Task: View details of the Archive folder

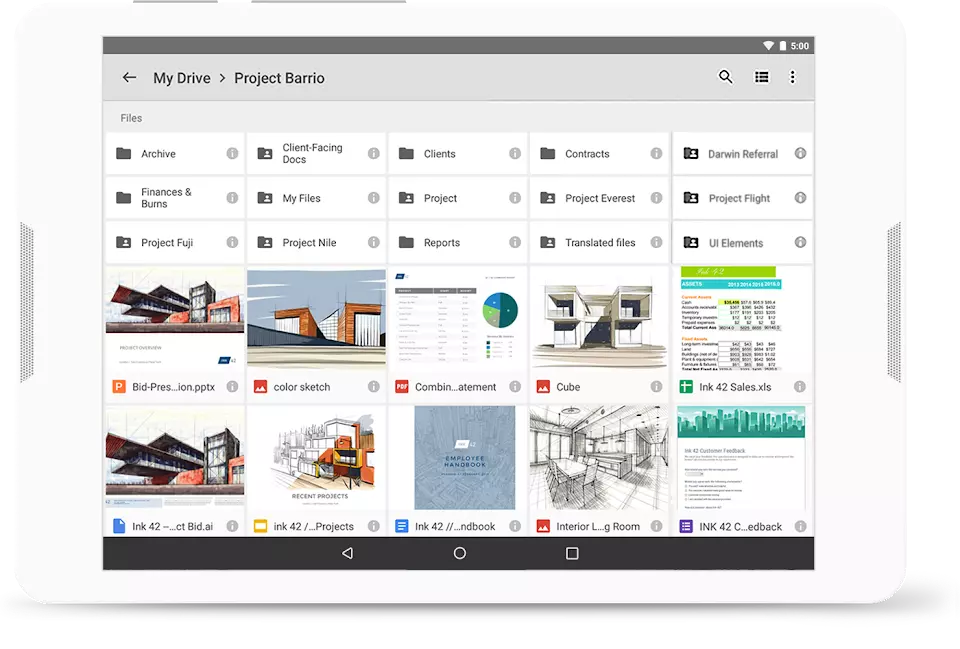Action: 232,154
